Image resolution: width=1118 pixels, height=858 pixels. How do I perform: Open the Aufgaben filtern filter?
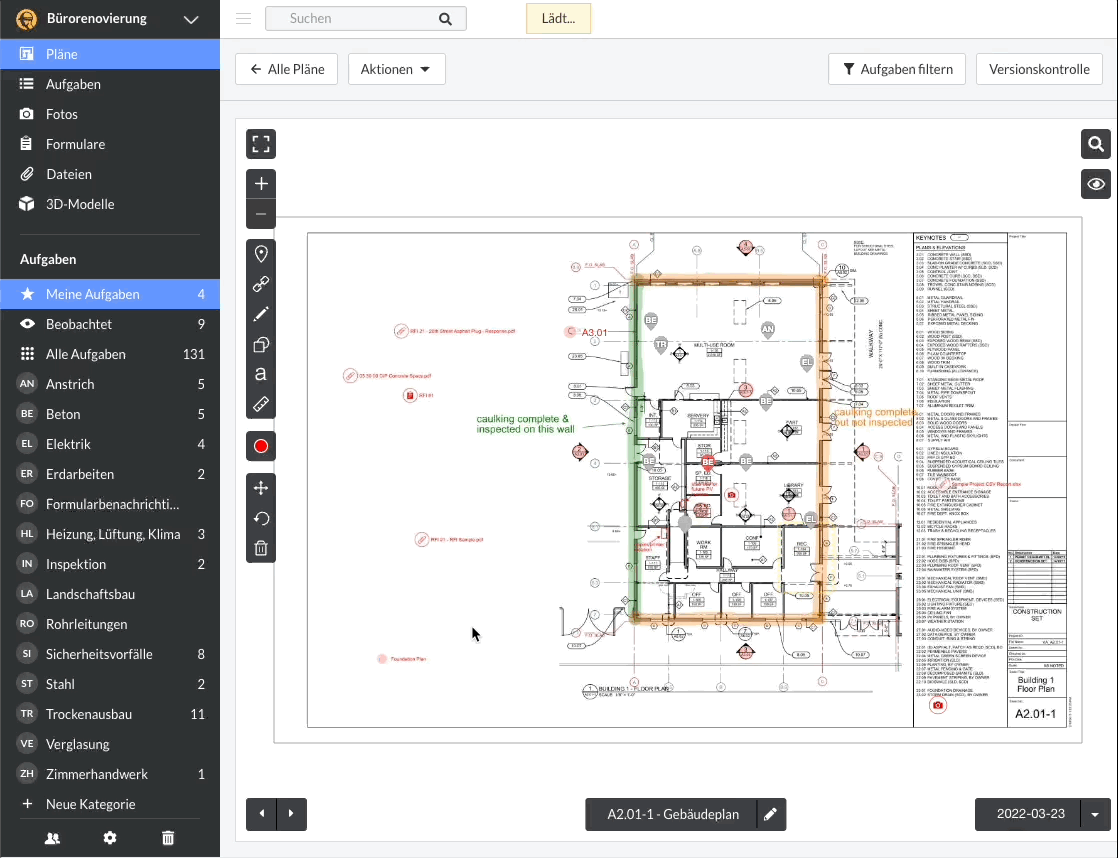pyautogui.click(x=897, y=69)
